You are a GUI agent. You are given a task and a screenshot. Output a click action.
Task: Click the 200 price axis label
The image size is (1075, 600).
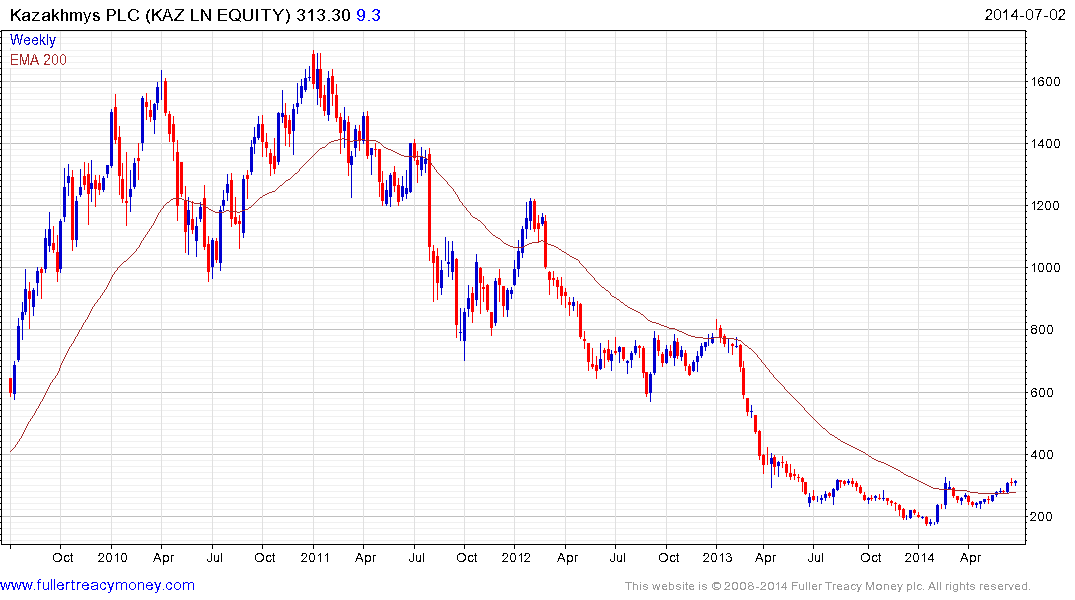point(1043,516)
